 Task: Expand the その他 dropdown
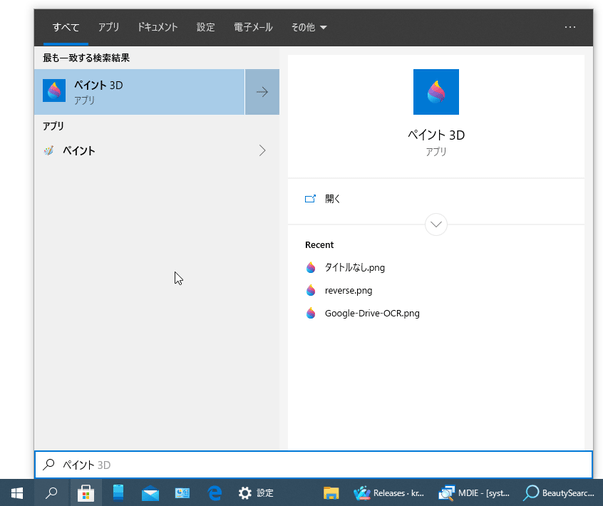(309, 27)
